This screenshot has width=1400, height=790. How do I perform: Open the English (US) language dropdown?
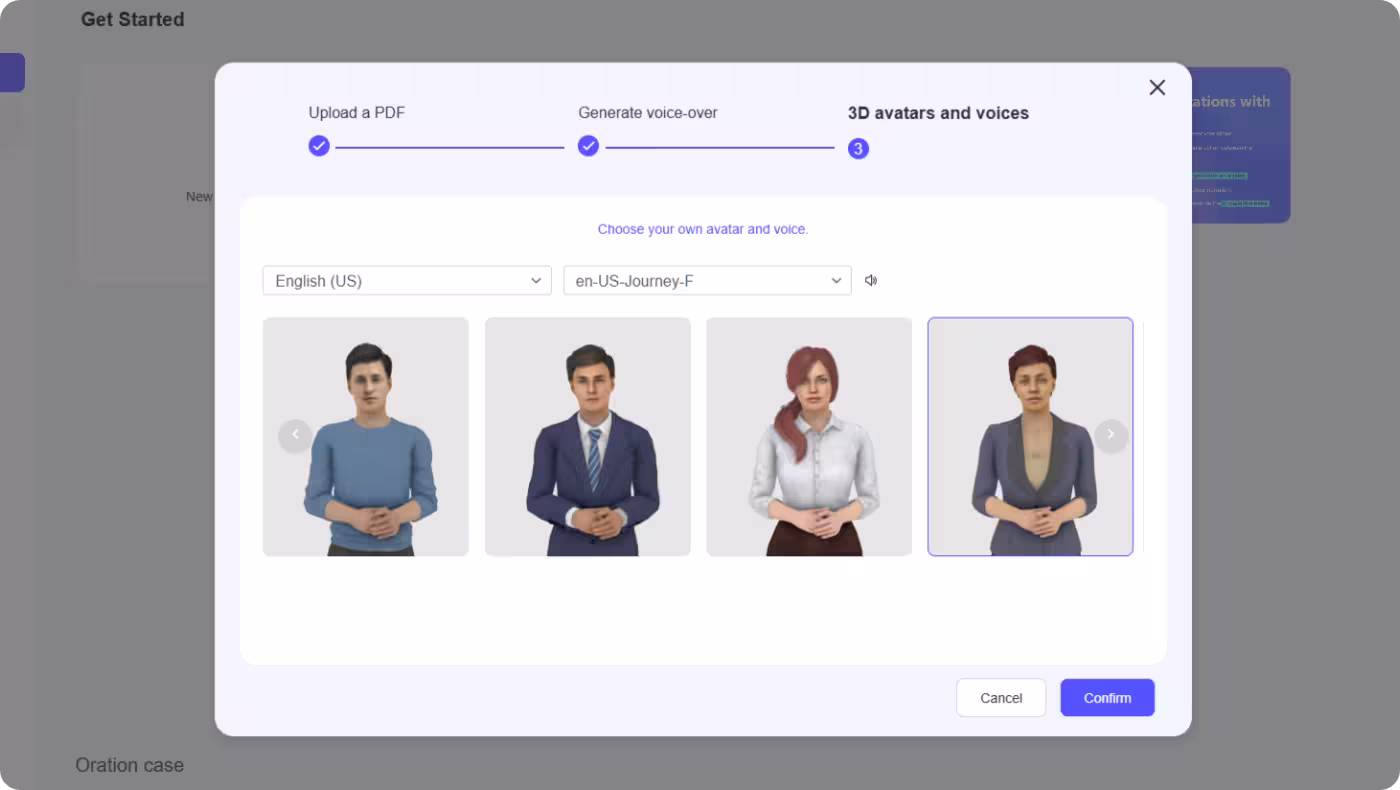(x=407, y=281)
